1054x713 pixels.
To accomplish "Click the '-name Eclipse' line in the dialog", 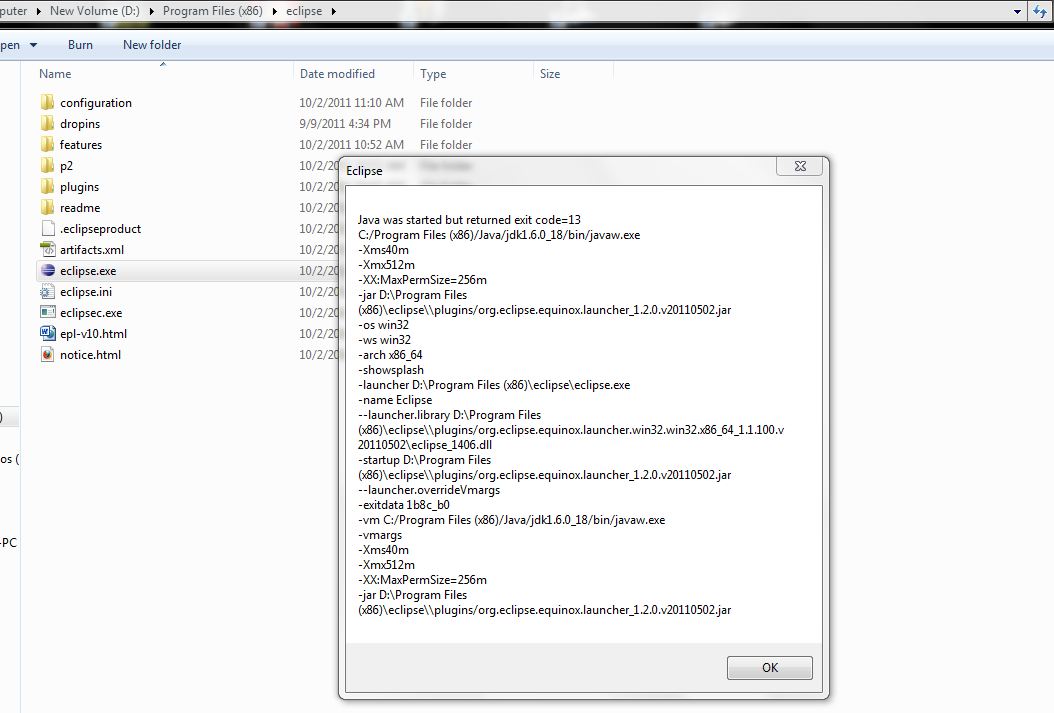I will tap(395, 400).
